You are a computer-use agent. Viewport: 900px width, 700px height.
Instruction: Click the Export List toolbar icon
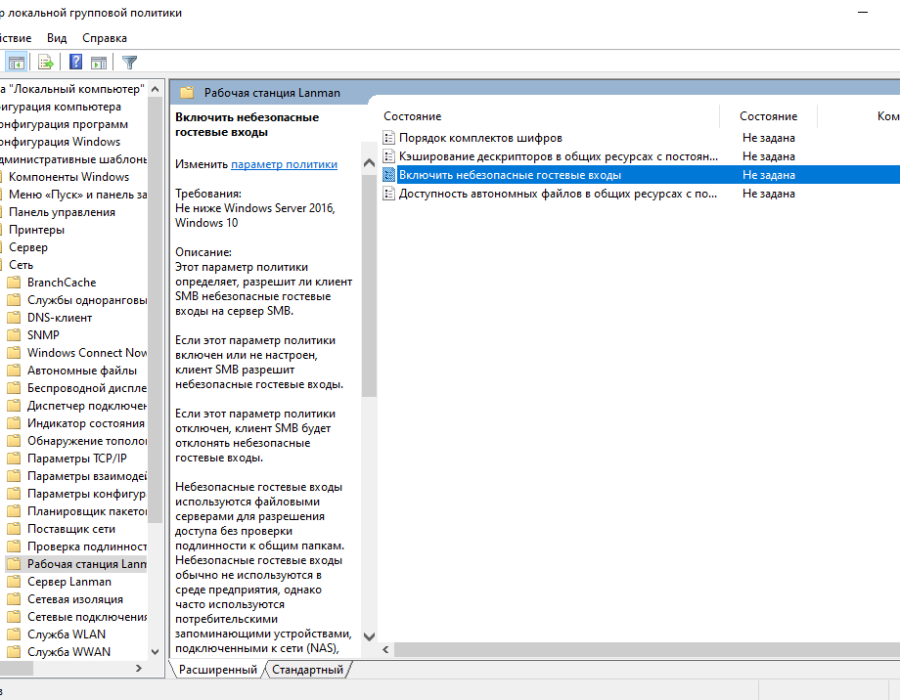tap(45, 62)
